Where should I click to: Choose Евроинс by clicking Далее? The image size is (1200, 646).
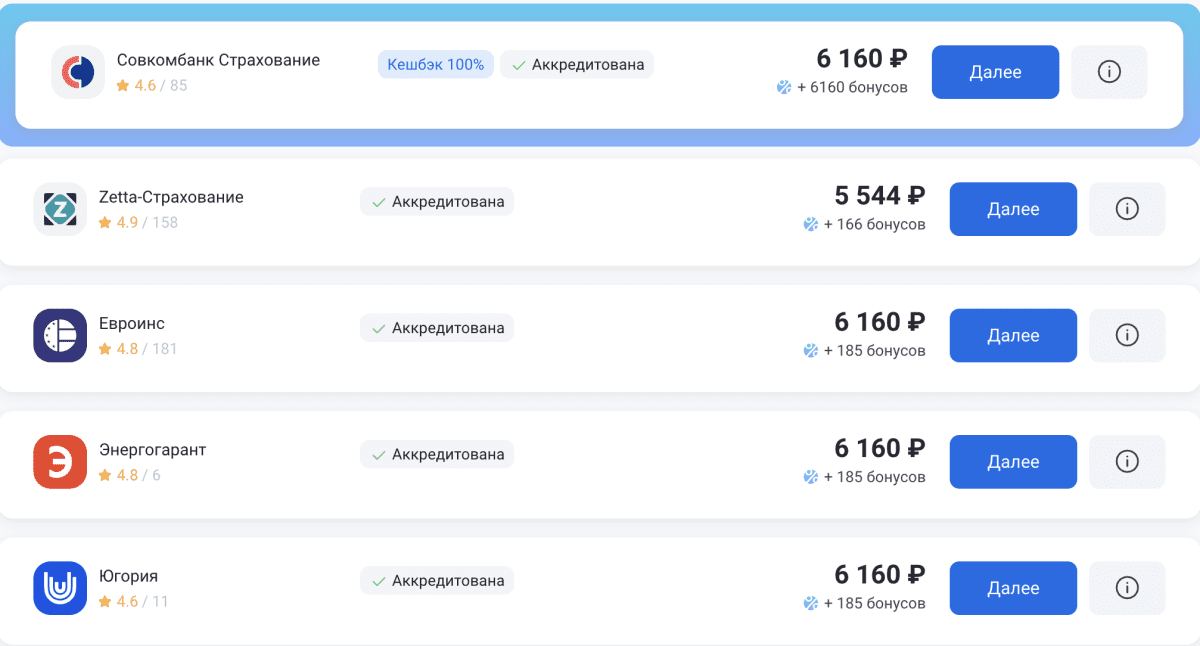pyautogui.click(x=1013, y=335)
